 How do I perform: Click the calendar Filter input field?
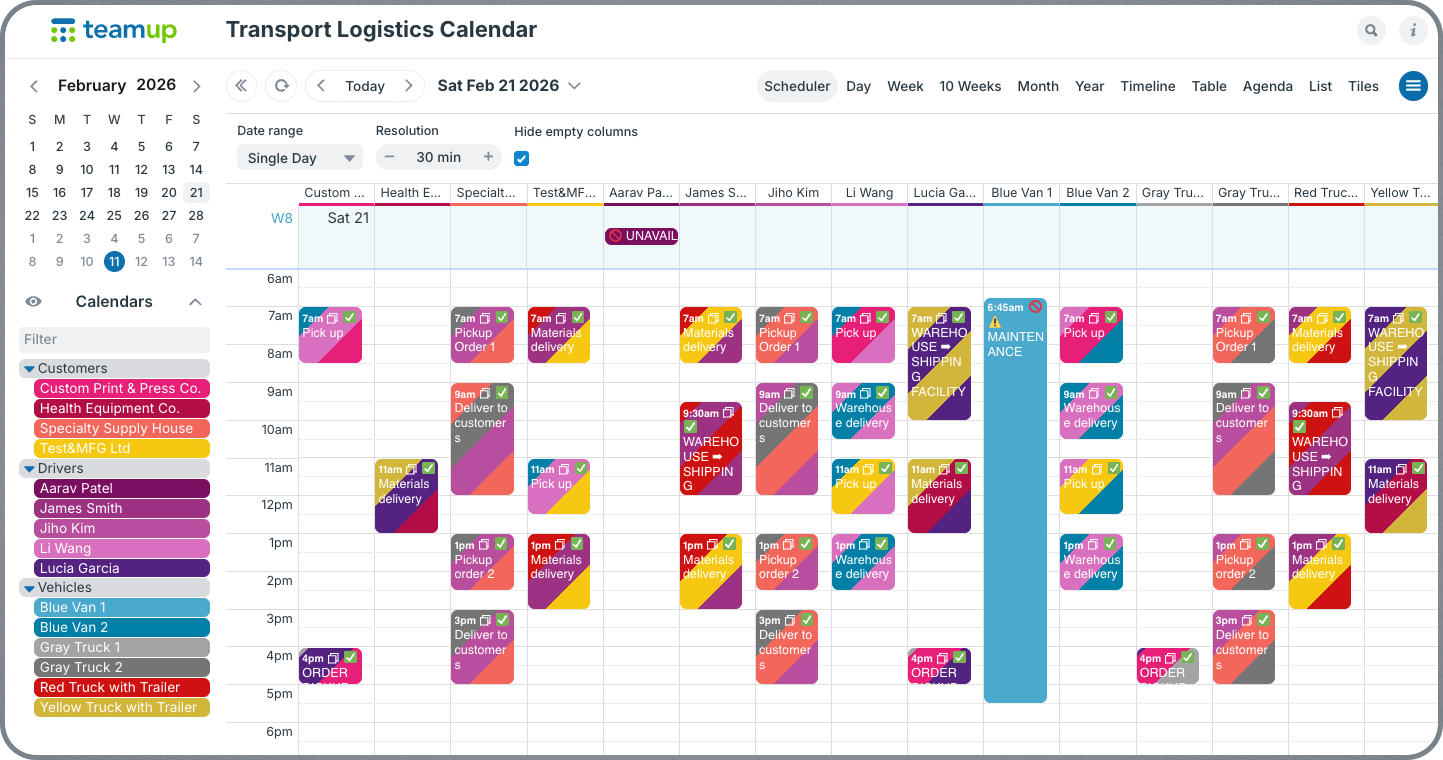pos(115,339)
